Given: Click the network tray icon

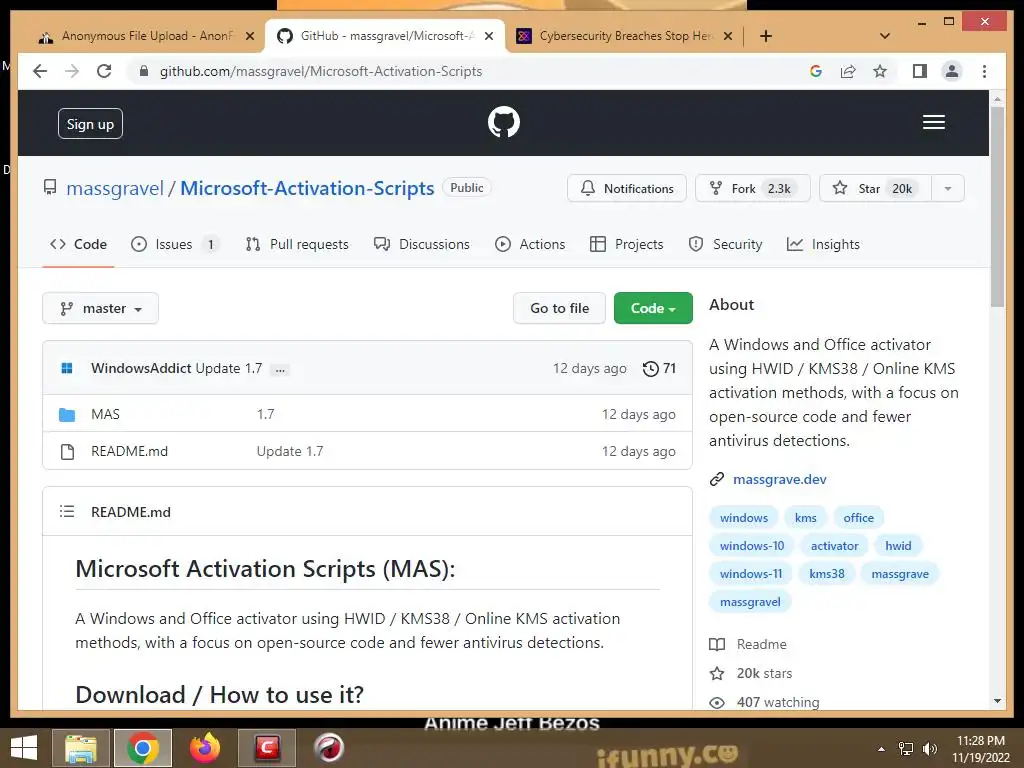Looking at the screenshot, I should pos(906,749).
